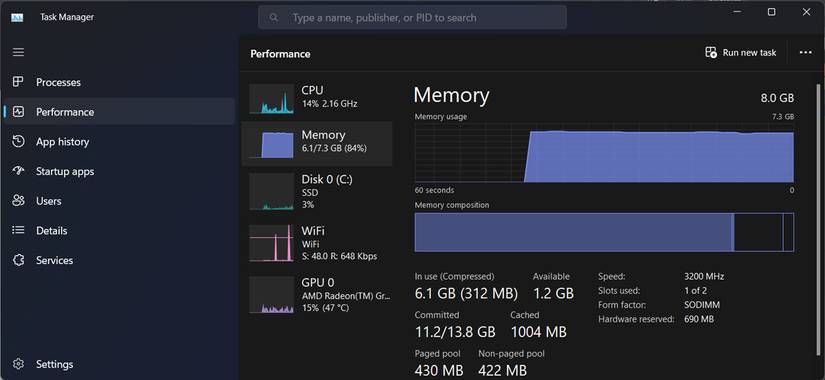Image resolution: width=825 pixels, height=380 pixels.
Task: Click the Settings gear icon
Action: 18,364
